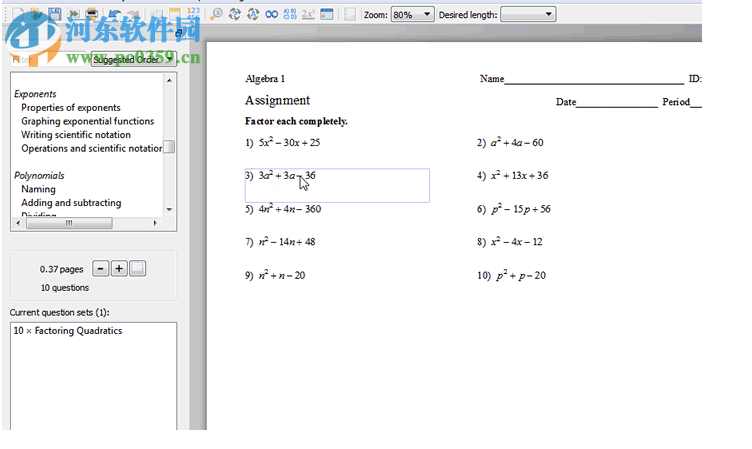Click the topic list horizontal scrollbar thumb
The height and width of the screenshot is (449, 752).
[69, 223]
